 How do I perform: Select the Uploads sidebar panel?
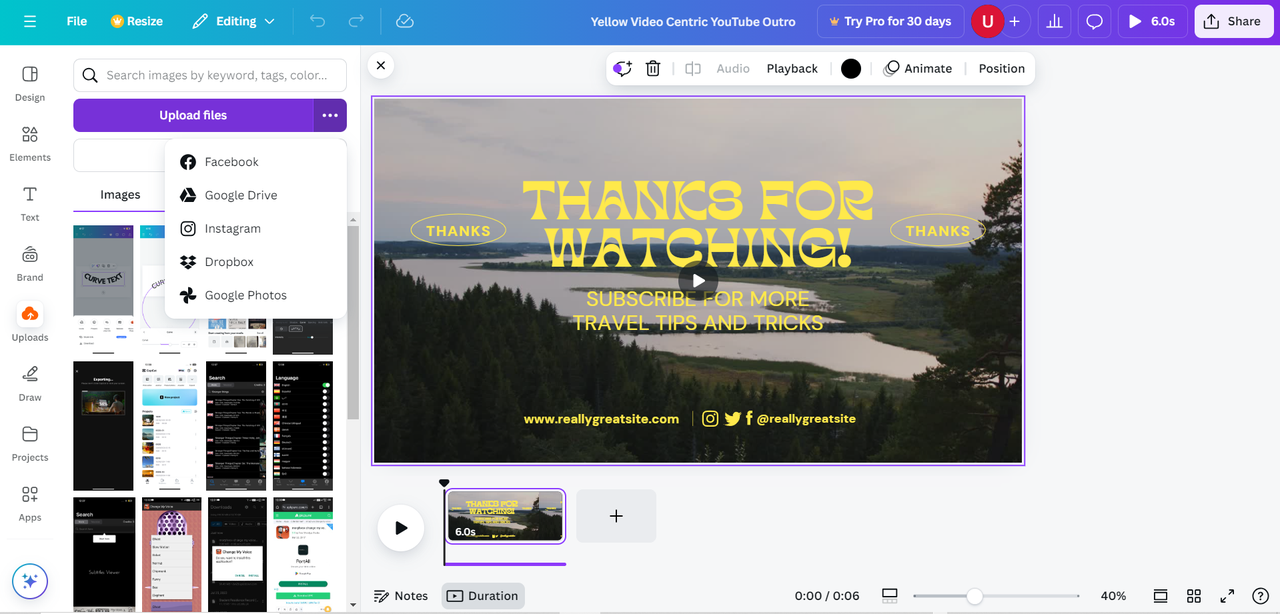point(30,324)
